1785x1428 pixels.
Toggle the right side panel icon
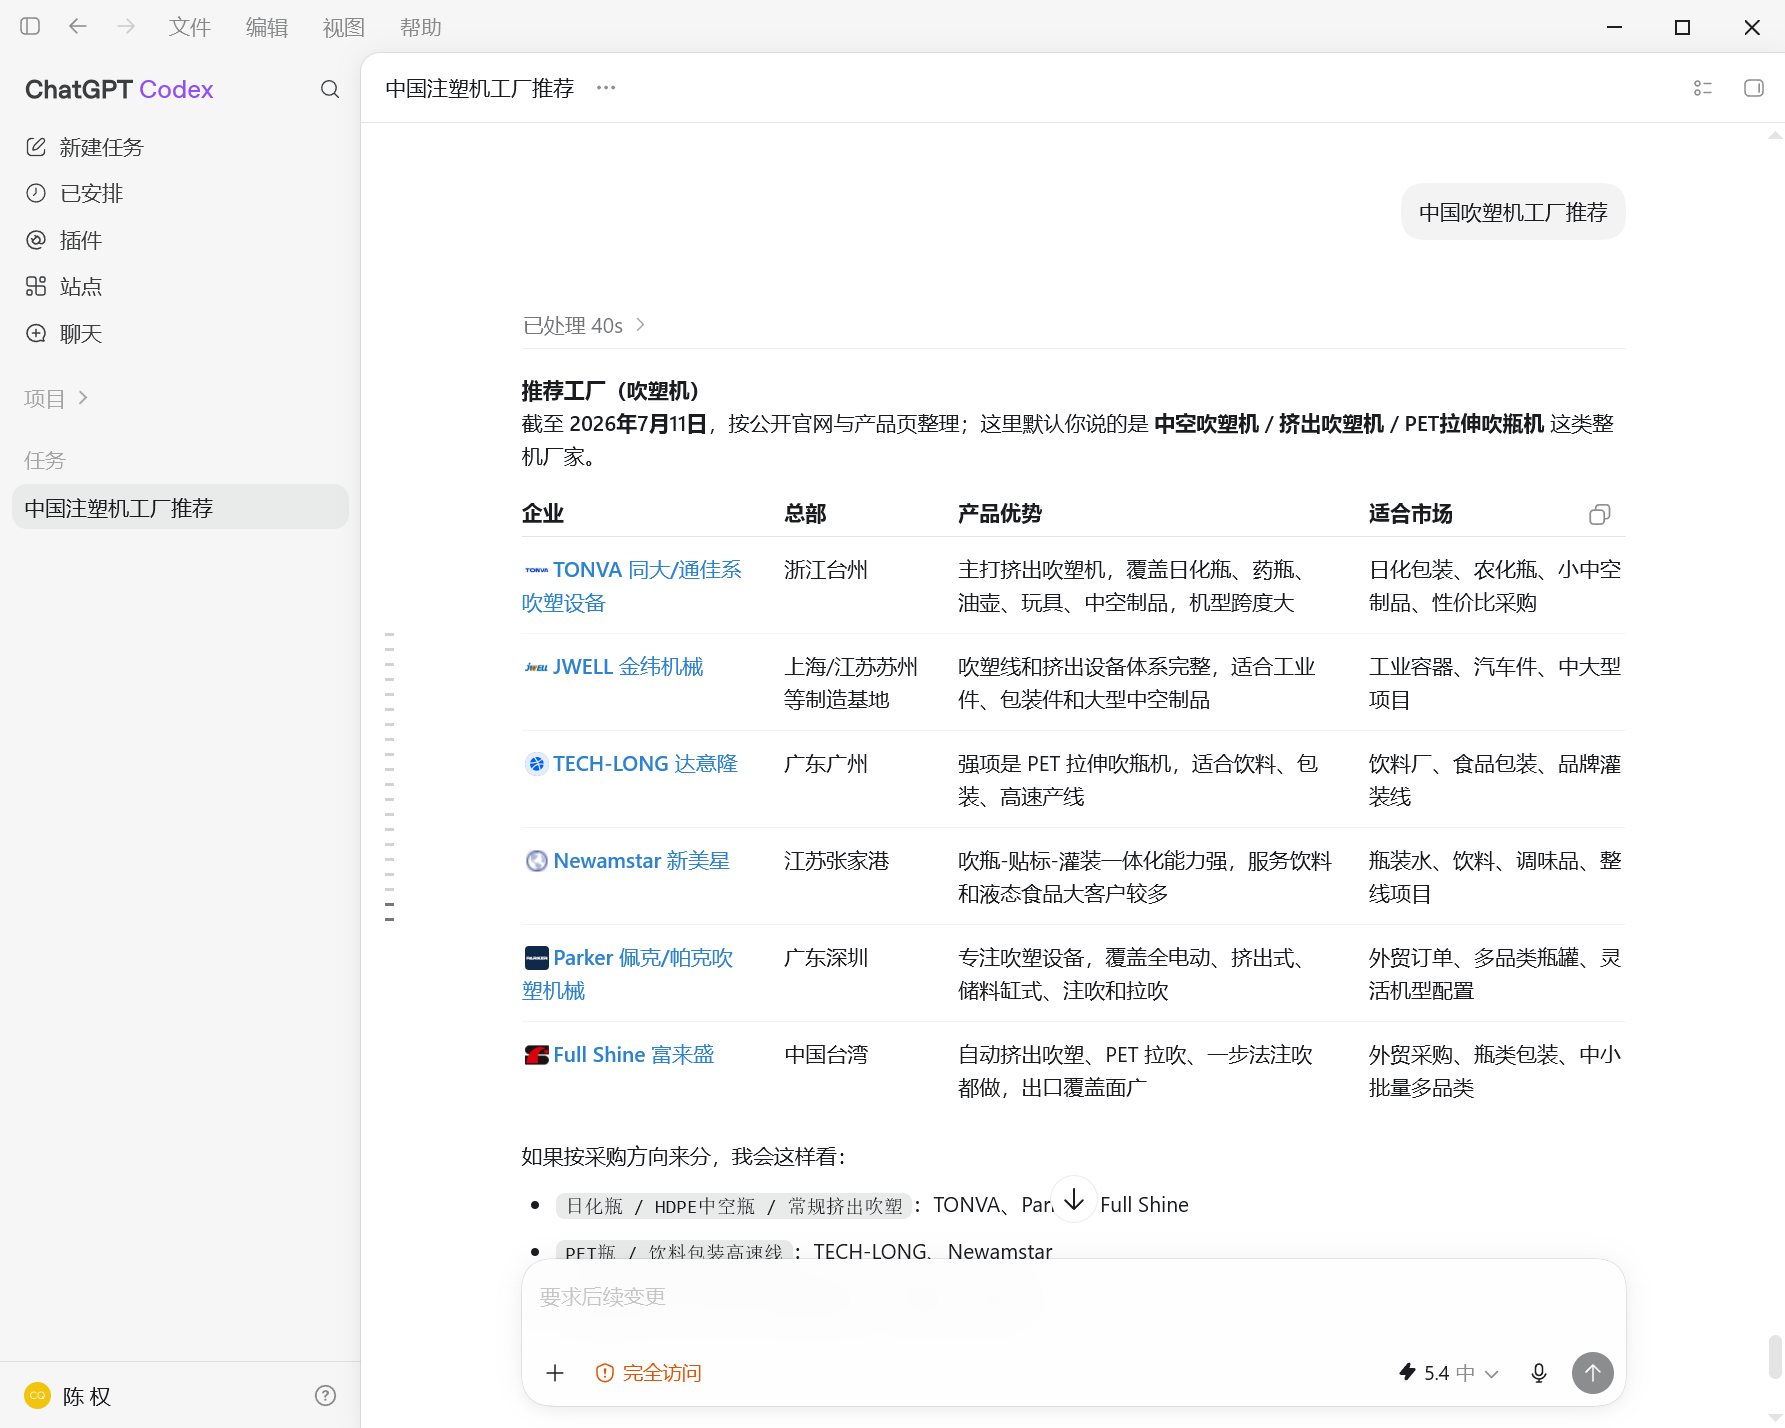tap(1754, 88)
